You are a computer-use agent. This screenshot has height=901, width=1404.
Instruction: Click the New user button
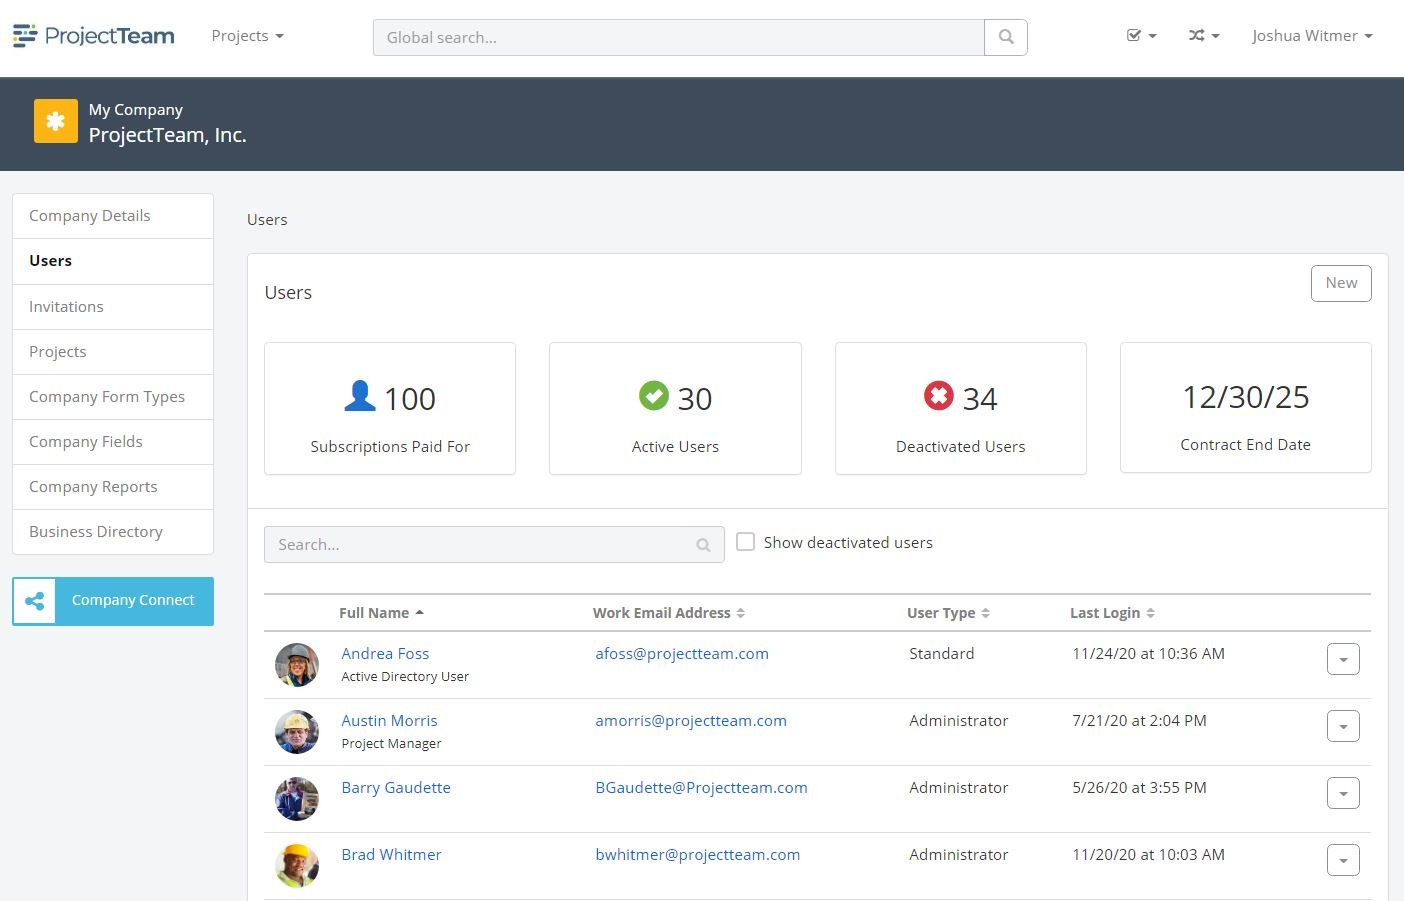[1341, 283]
